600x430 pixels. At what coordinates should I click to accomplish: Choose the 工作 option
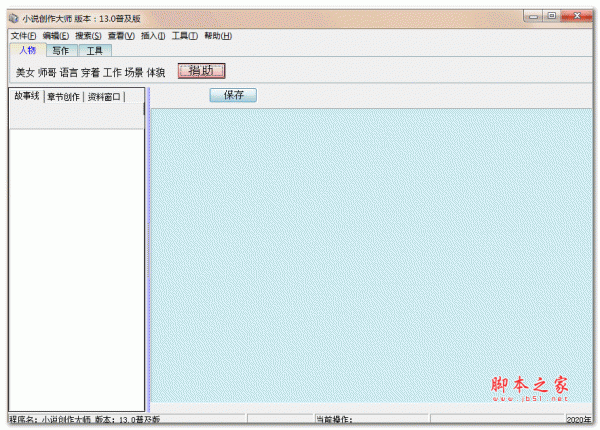(112, 72)
